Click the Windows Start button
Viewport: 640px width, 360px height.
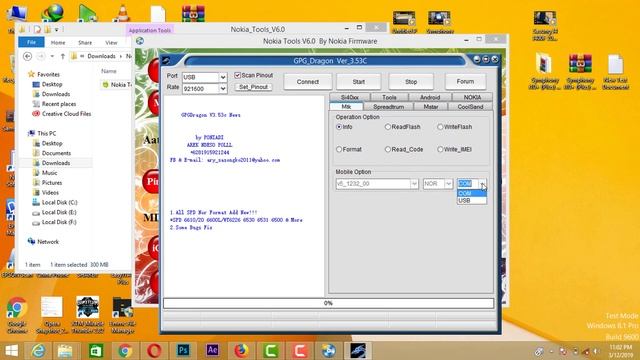pyautogui.click(x=11, y=351)
